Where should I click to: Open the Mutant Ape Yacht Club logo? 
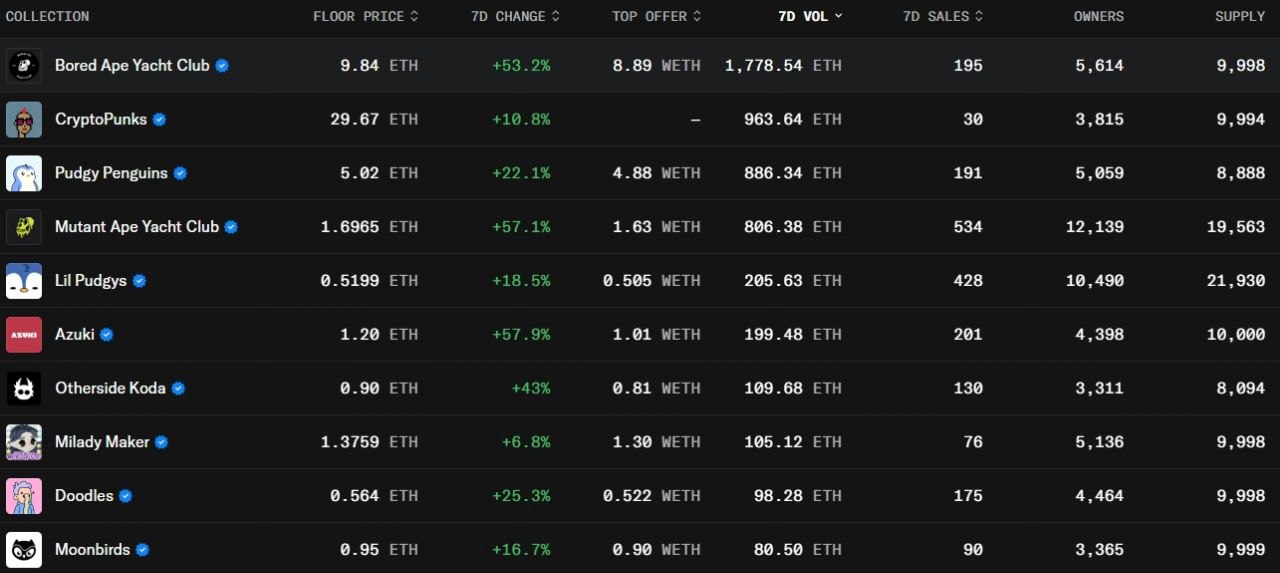(x=24, y=227)
